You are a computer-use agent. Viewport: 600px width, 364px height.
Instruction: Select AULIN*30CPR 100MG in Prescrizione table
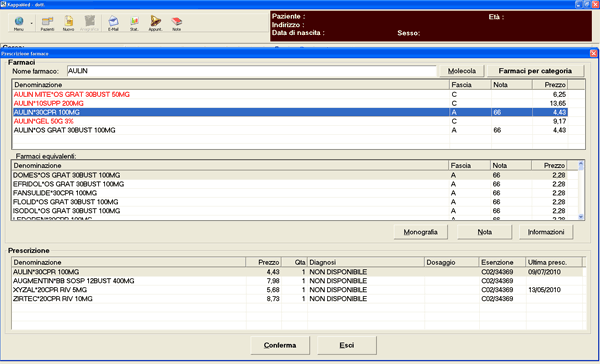pyautogui.click(x=297, y=272)
